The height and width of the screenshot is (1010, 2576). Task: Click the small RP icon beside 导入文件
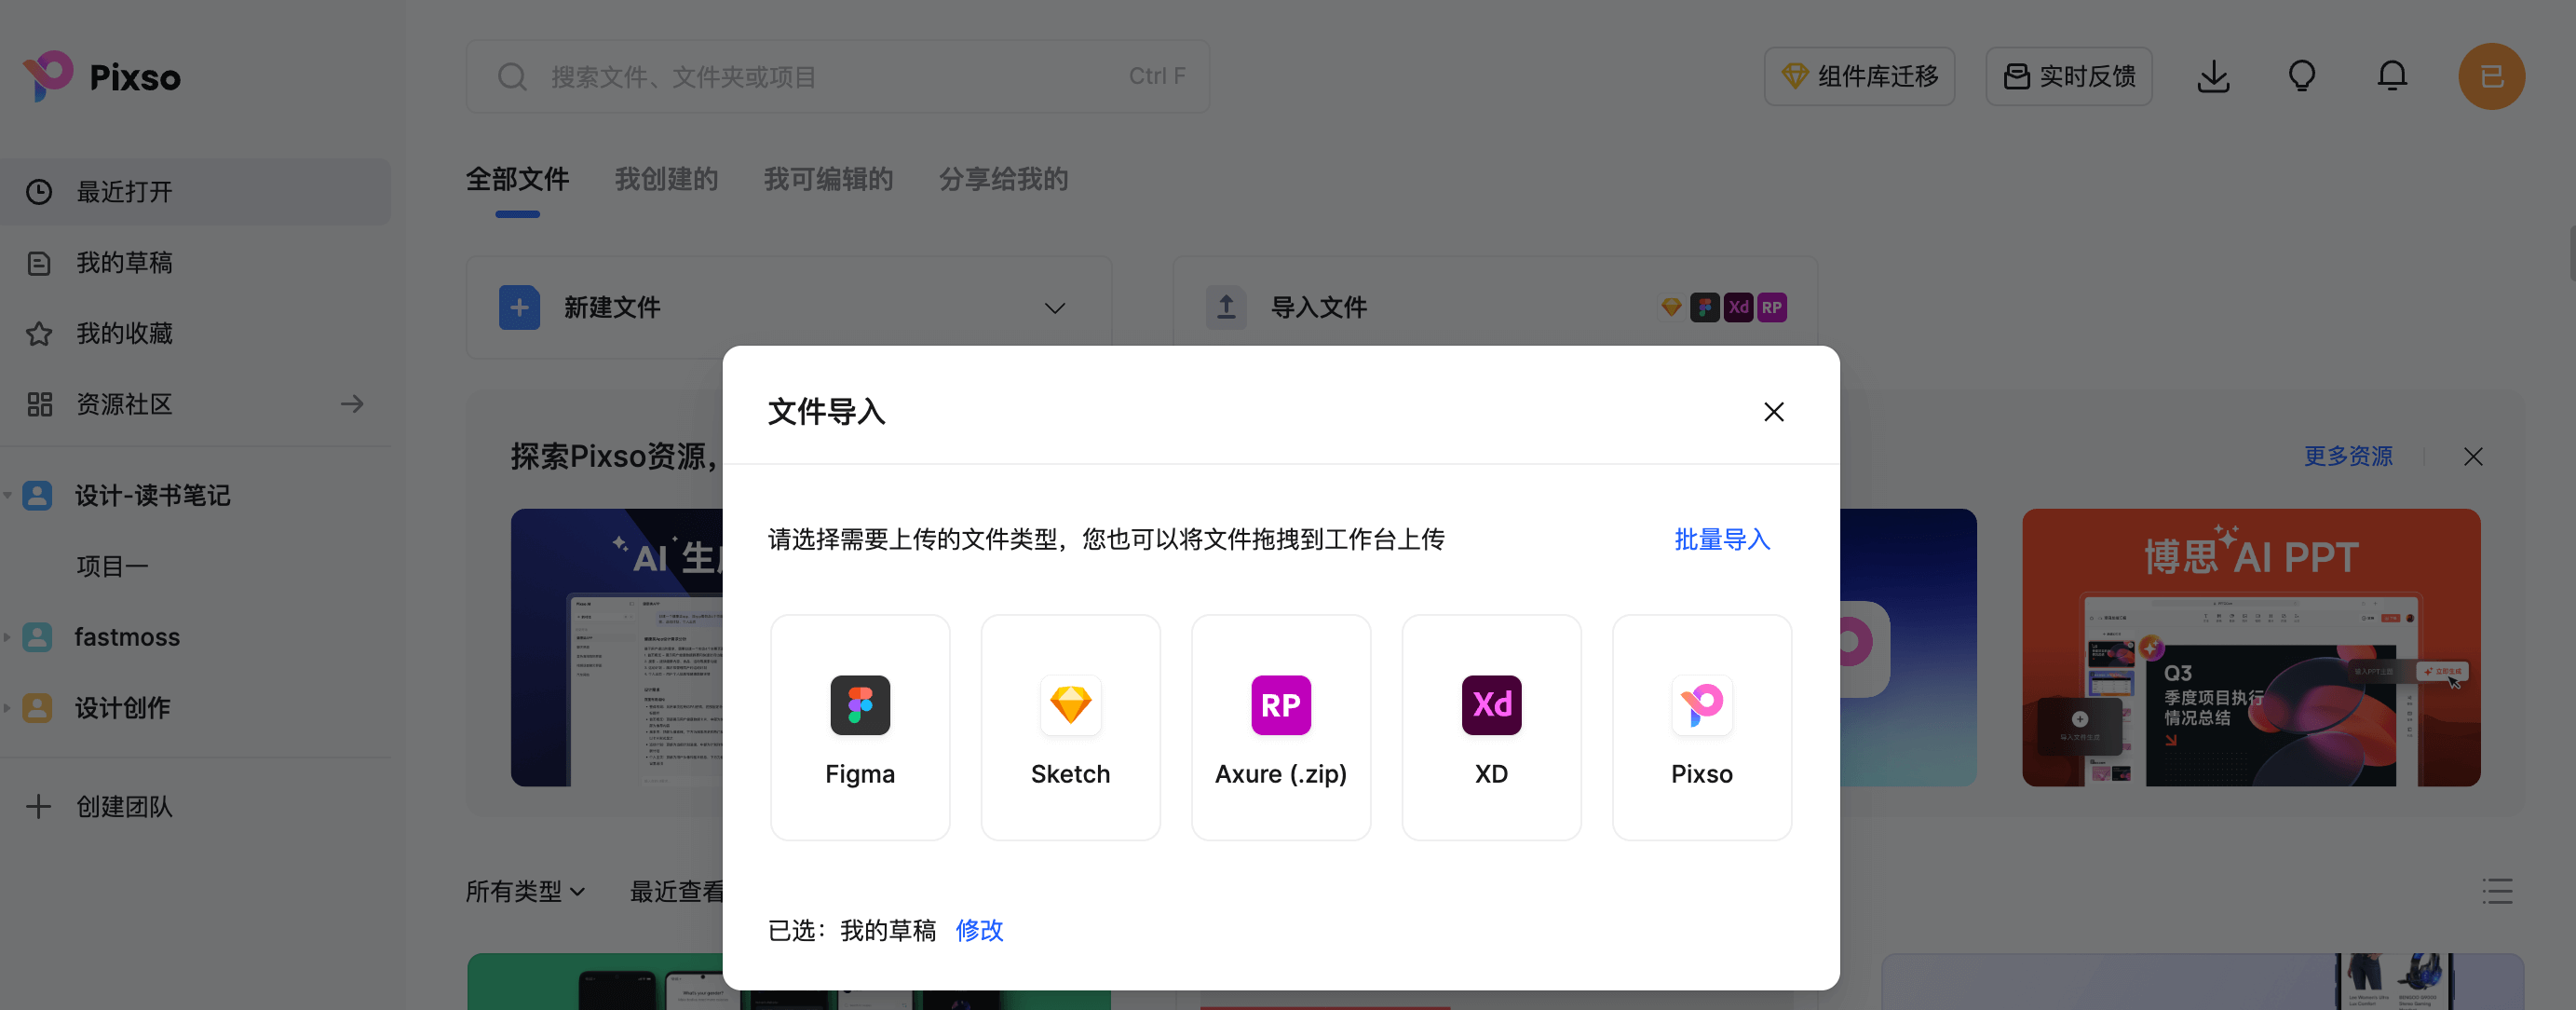coord(1771,307)
